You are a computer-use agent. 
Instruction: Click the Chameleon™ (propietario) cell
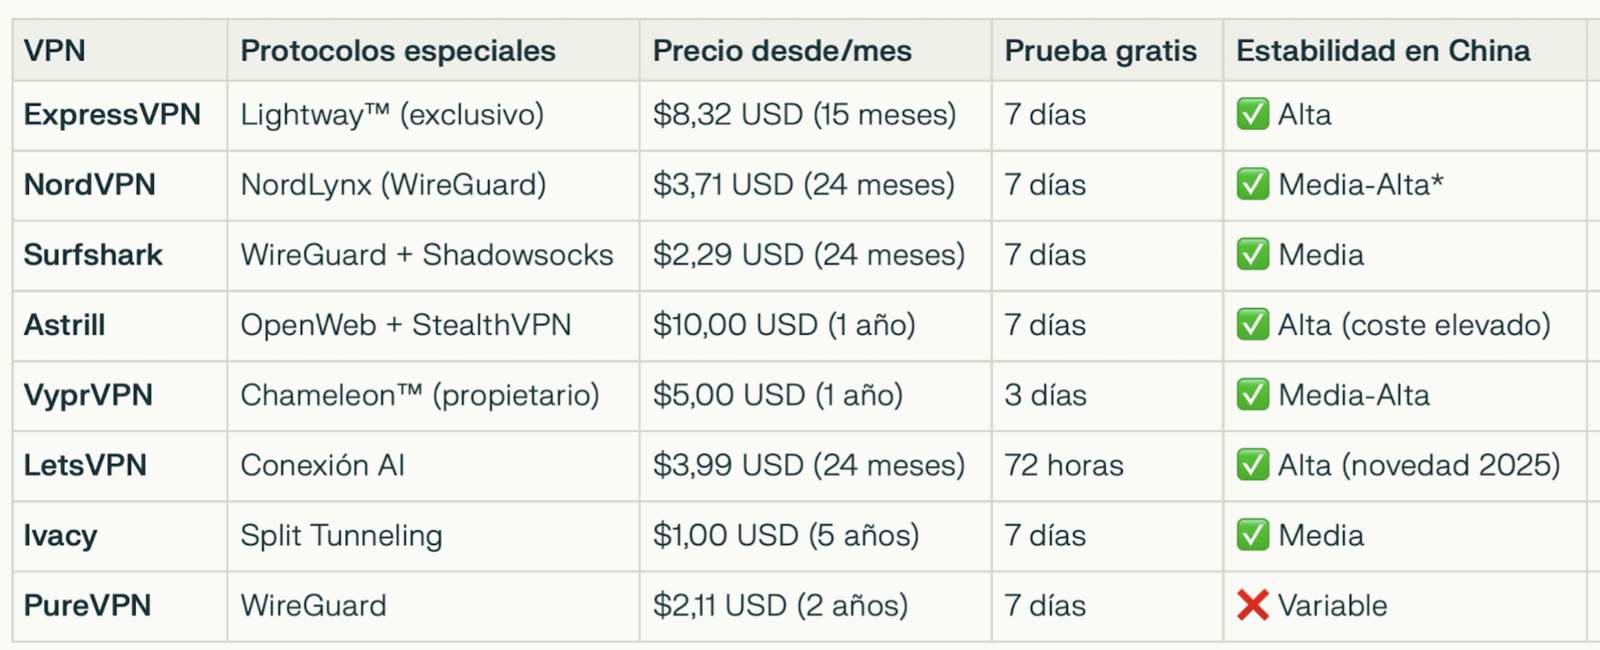pos(419,395)
